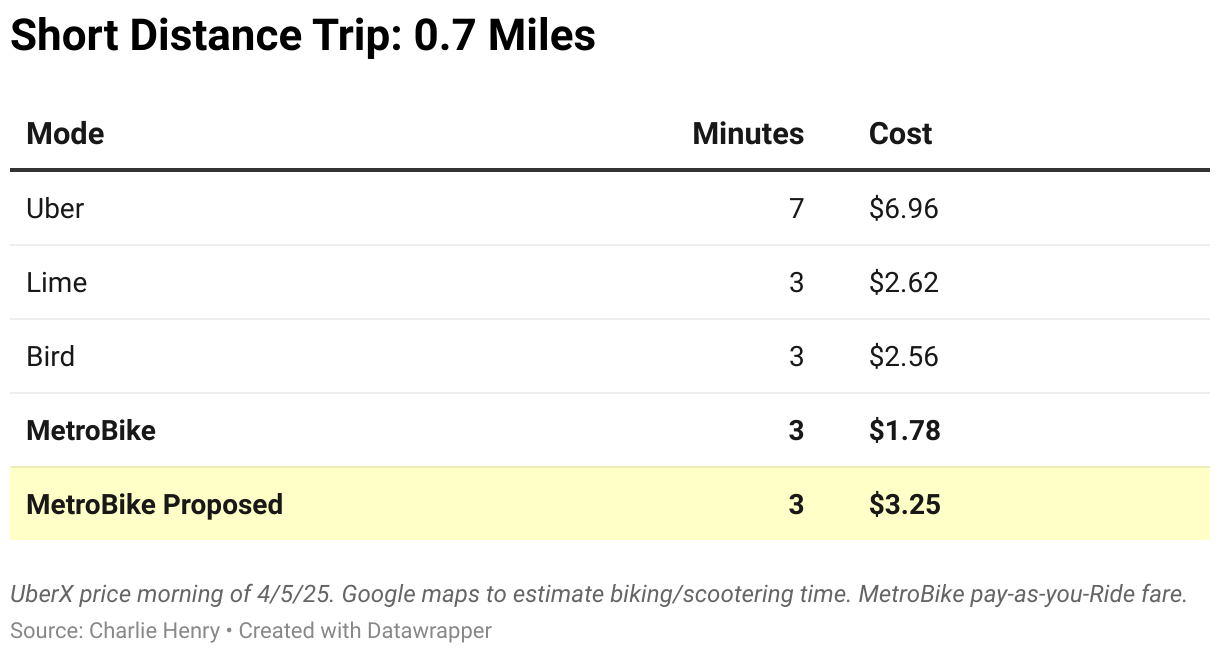Click the UberX price footnote text
The width and height of the screenshot is (1220, 654).
coord(598,594)
